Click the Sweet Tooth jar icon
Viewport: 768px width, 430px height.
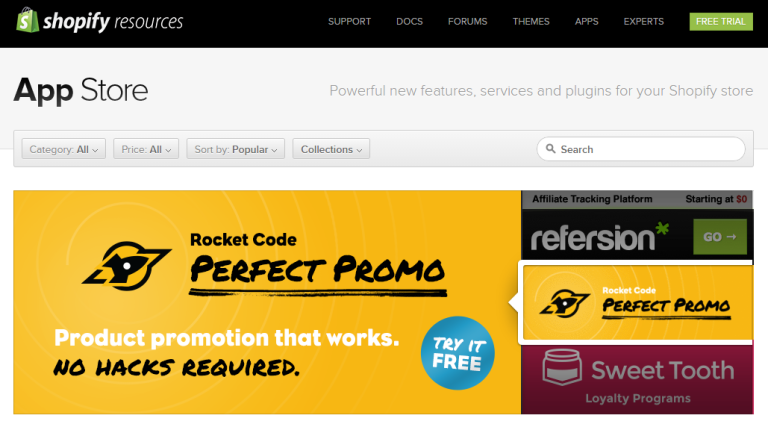point(563,370)
